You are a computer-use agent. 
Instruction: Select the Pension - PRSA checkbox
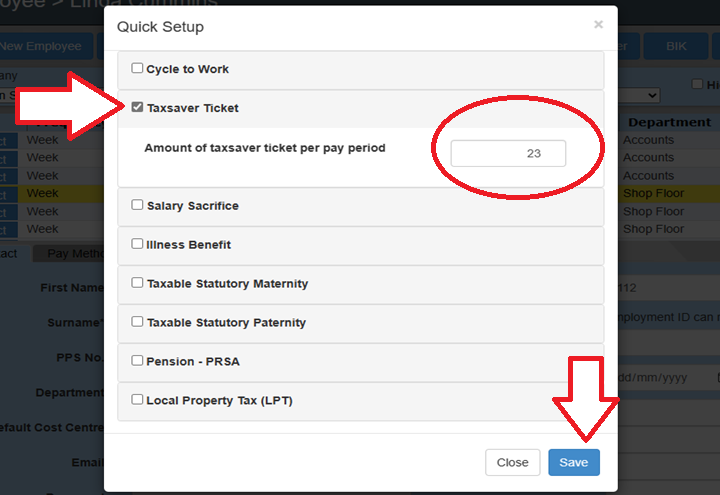click(x=138, y=360)
